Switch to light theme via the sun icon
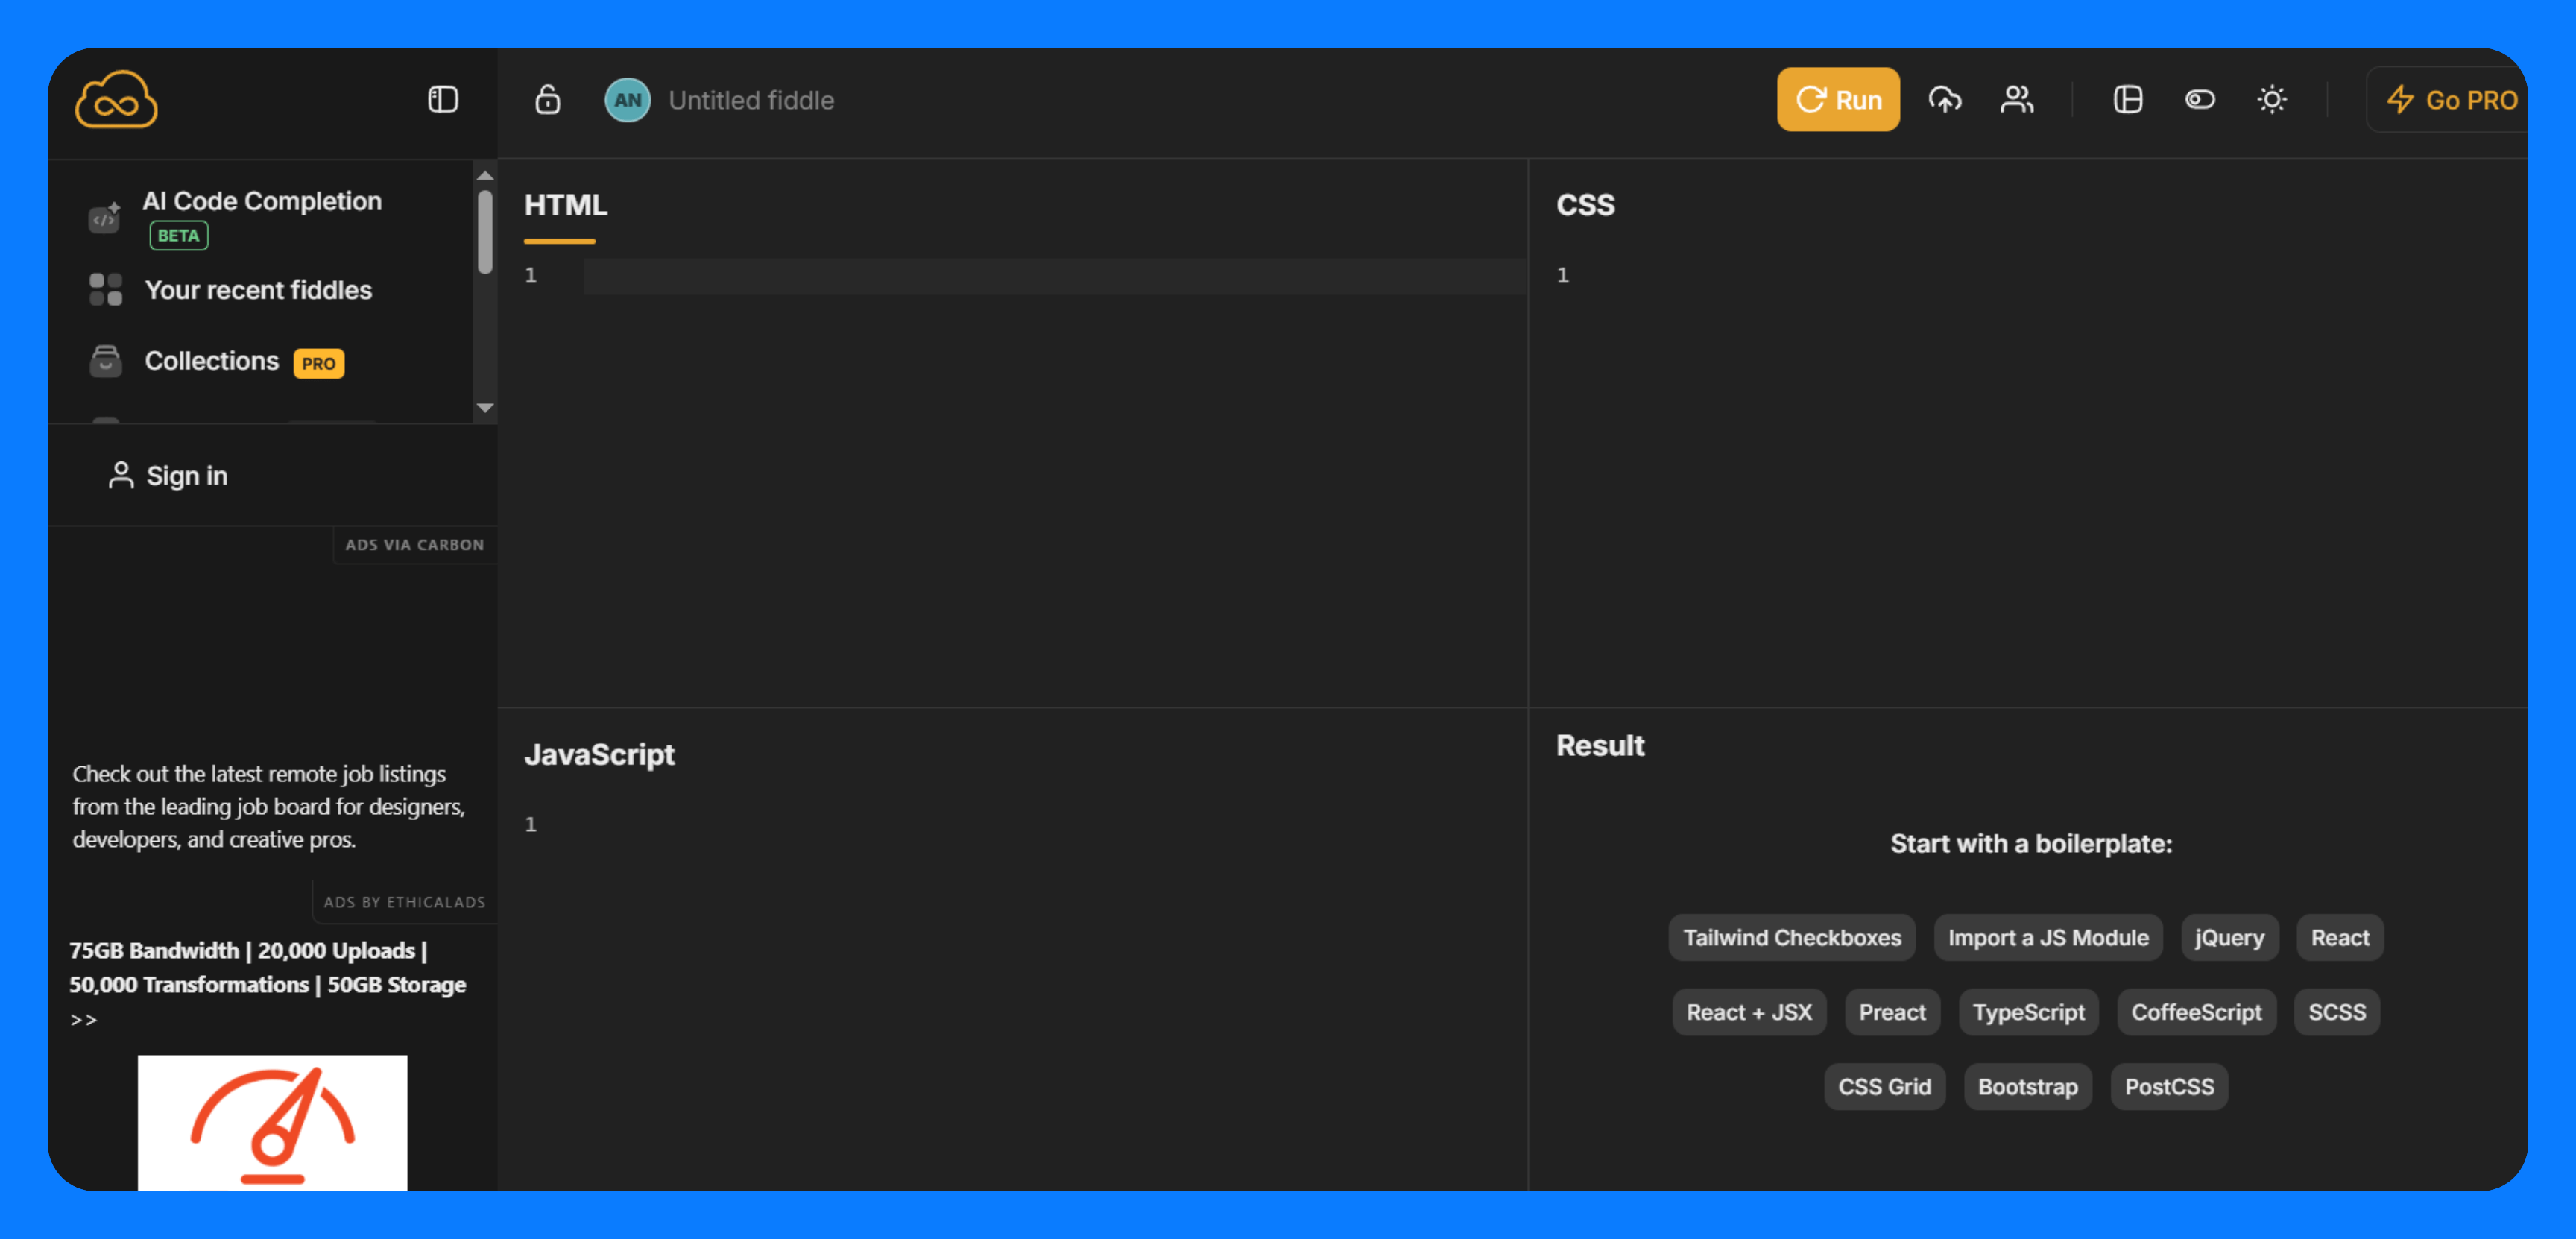The width and height of the screenshot is (2576, 1239). coord(2272,99)
